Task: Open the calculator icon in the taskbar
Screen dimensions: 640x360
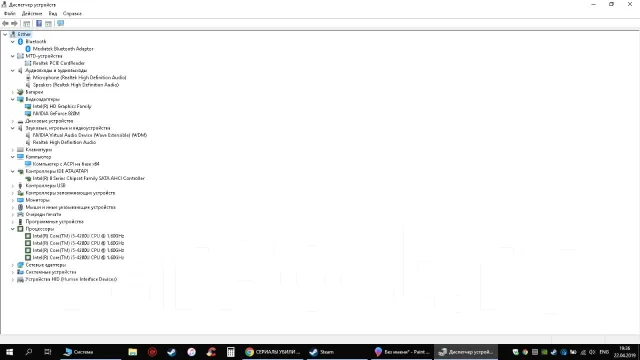Action: [x=231, y=352]
